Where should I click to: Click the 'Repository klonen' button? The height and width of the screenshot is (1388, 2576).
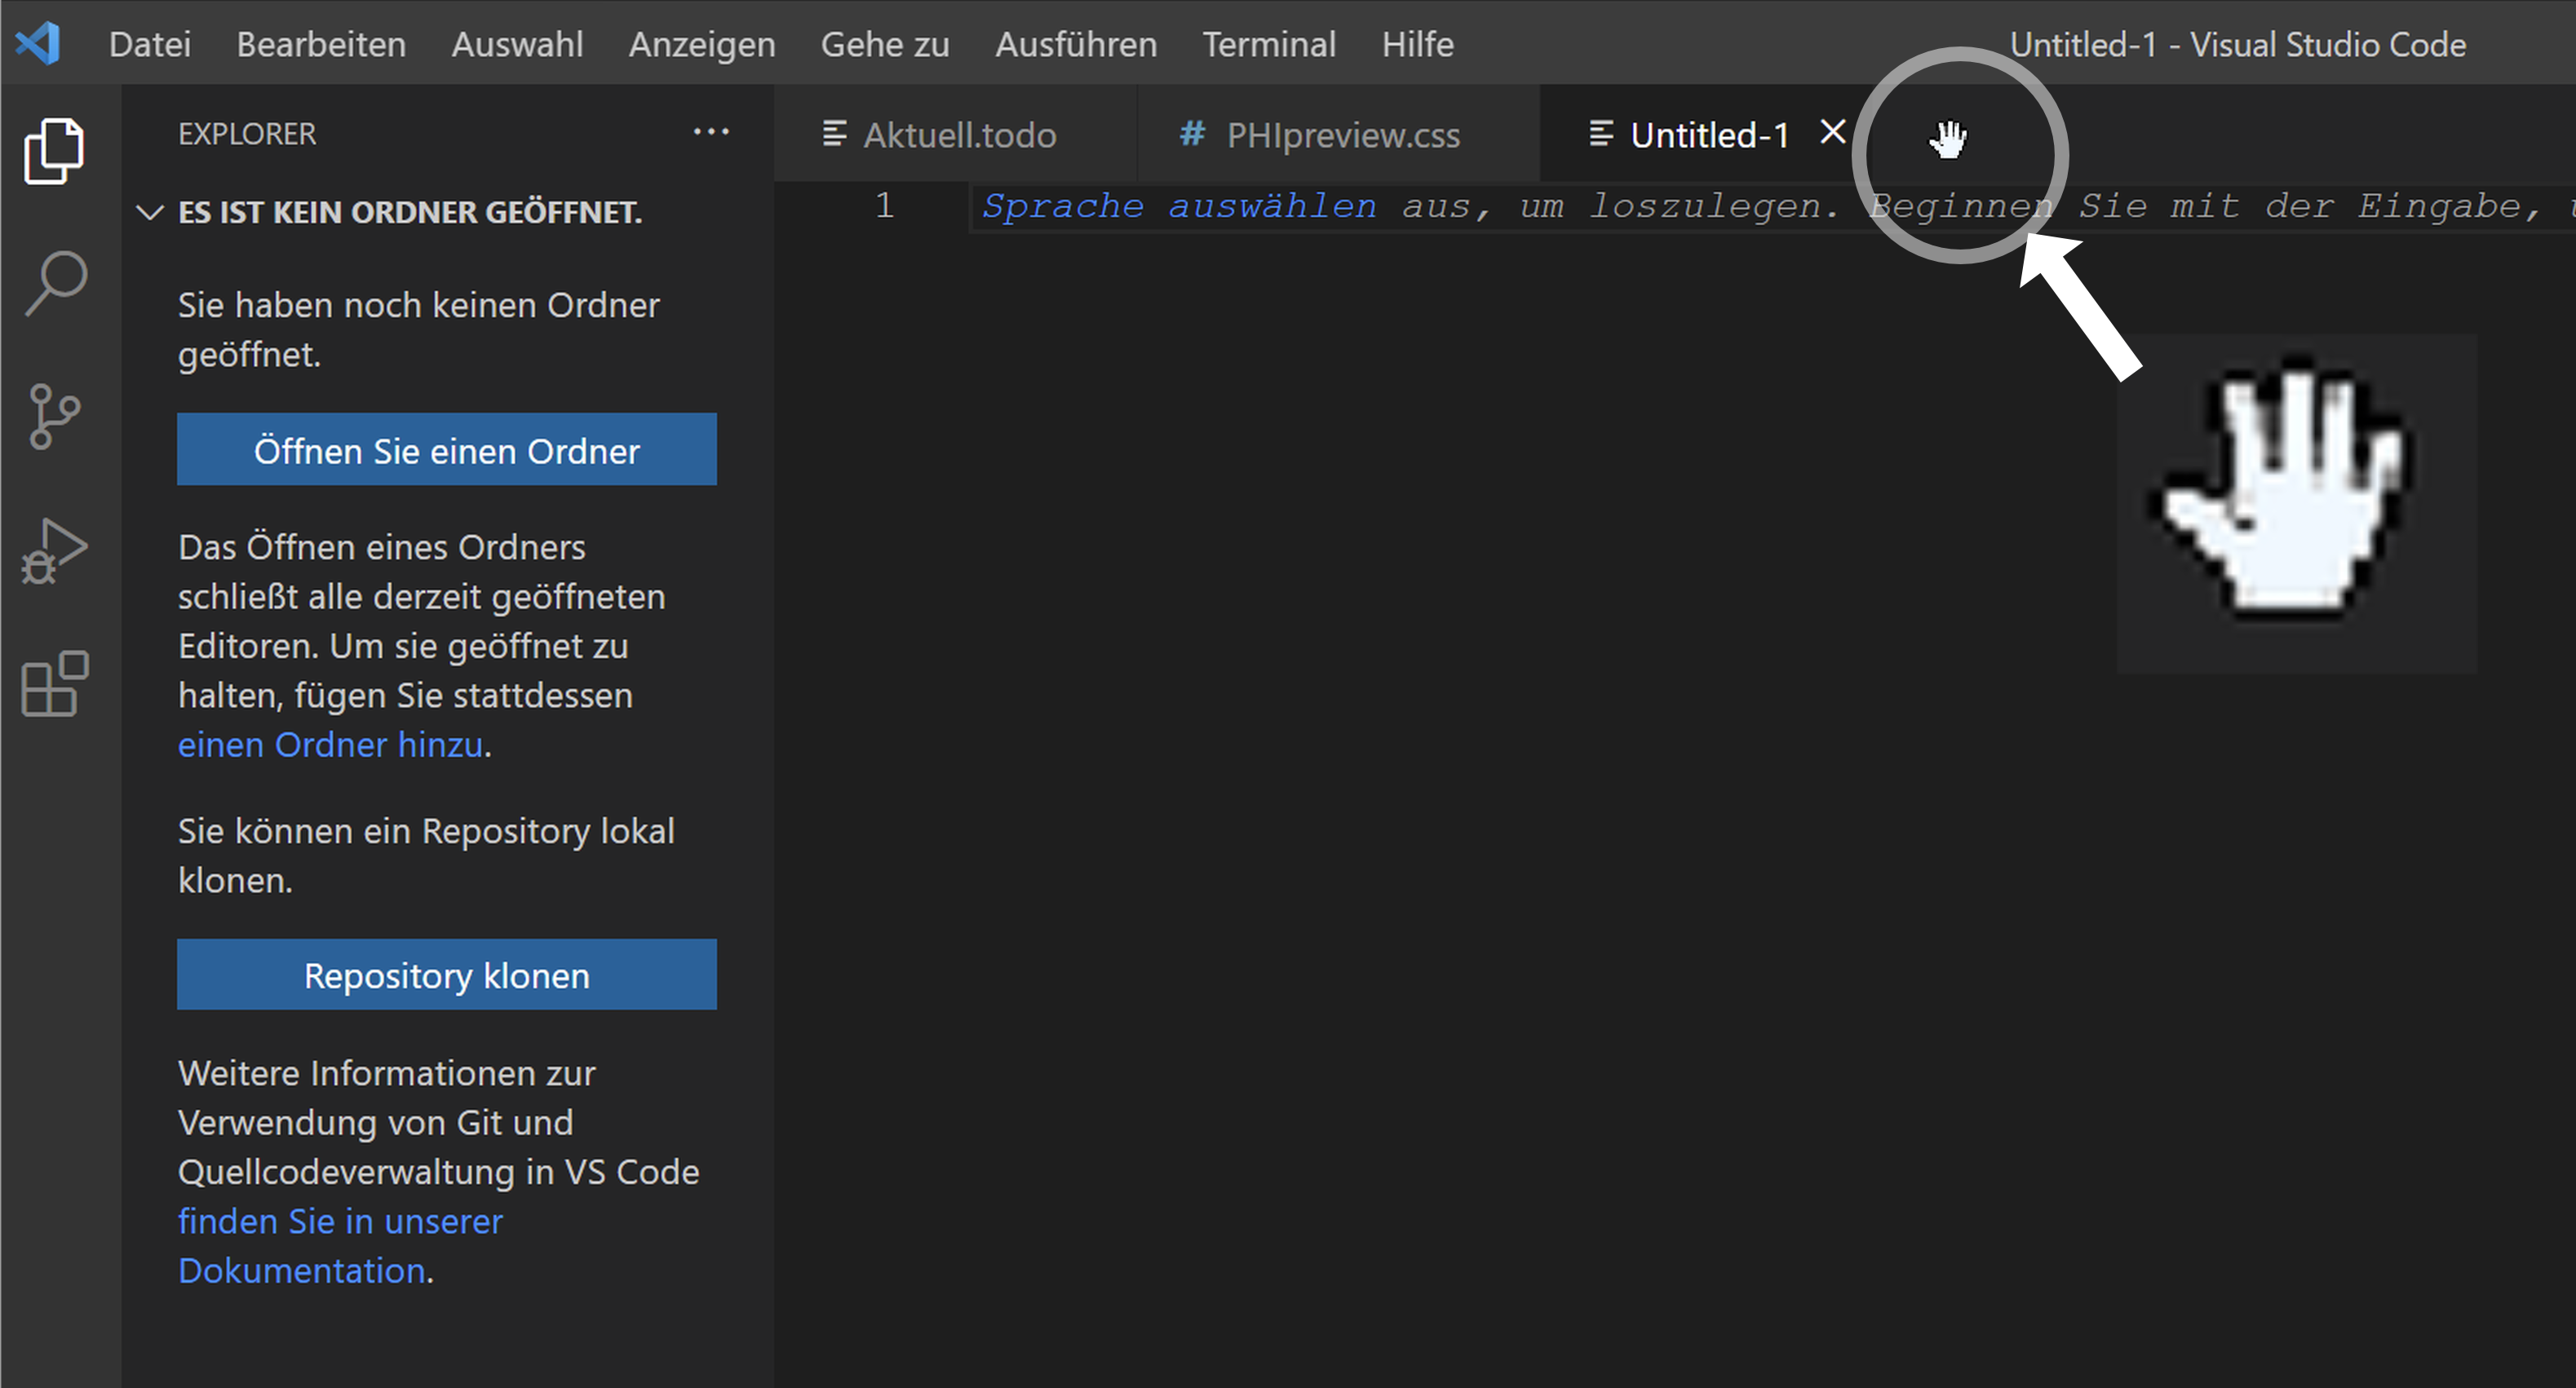(x=447, y=975)
